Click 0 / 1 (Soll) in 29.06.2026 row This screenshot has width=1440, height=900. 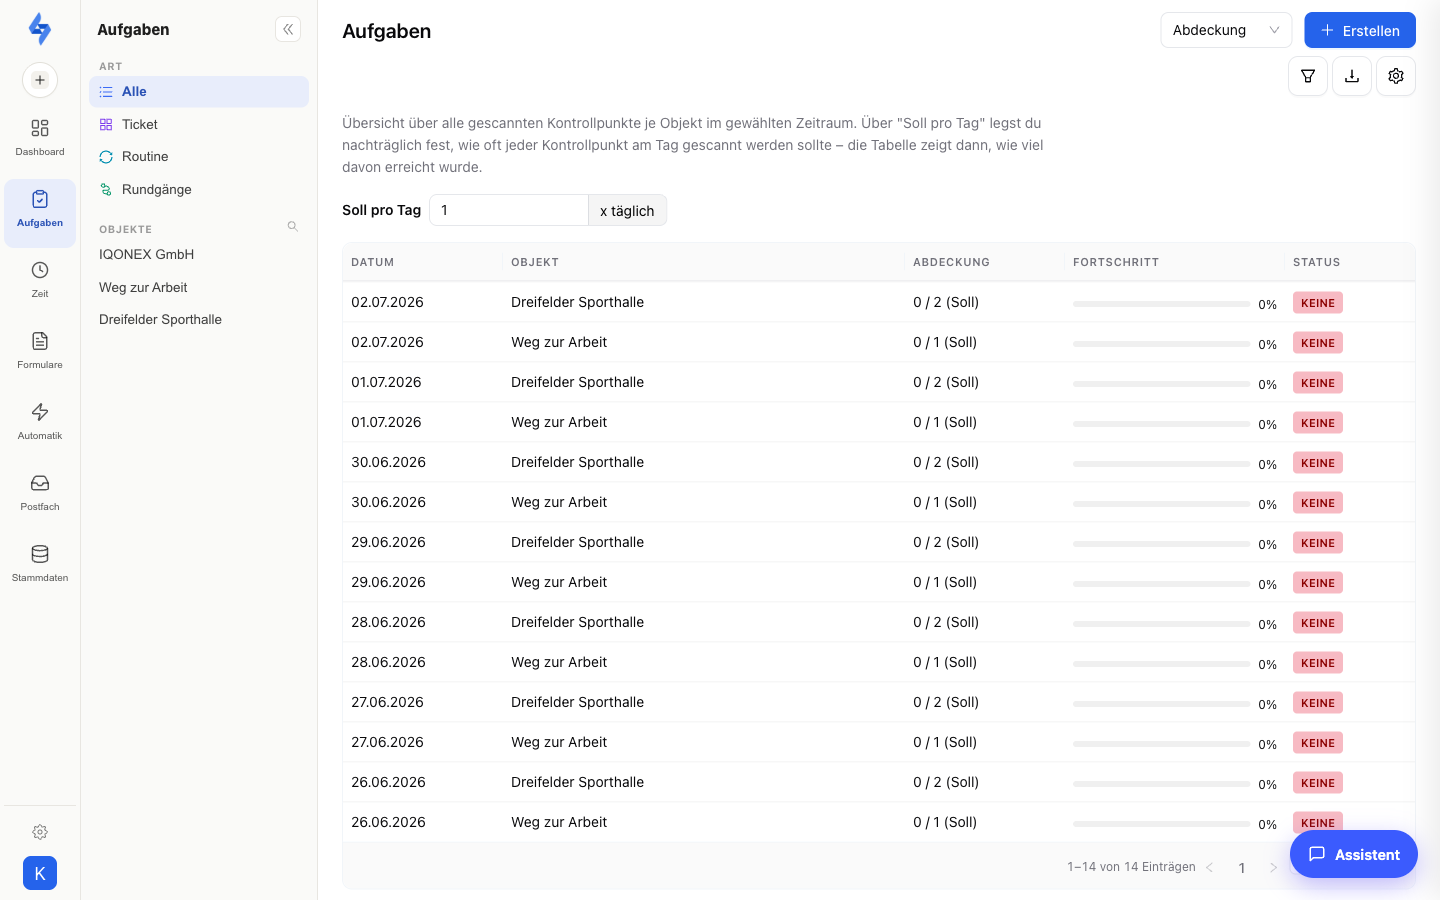(945, 582)
